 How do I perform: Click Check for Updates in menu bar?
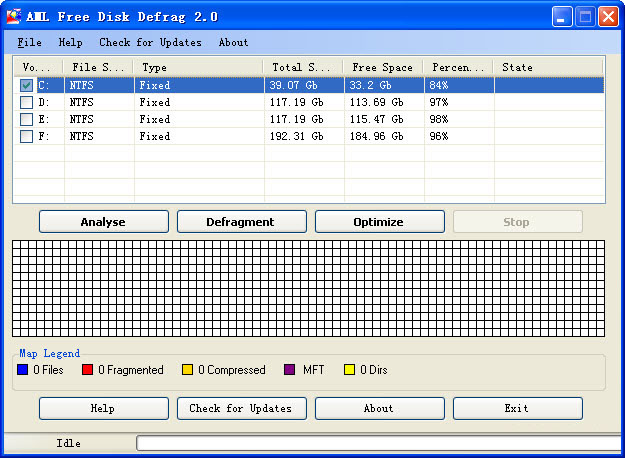pos(150,43)
